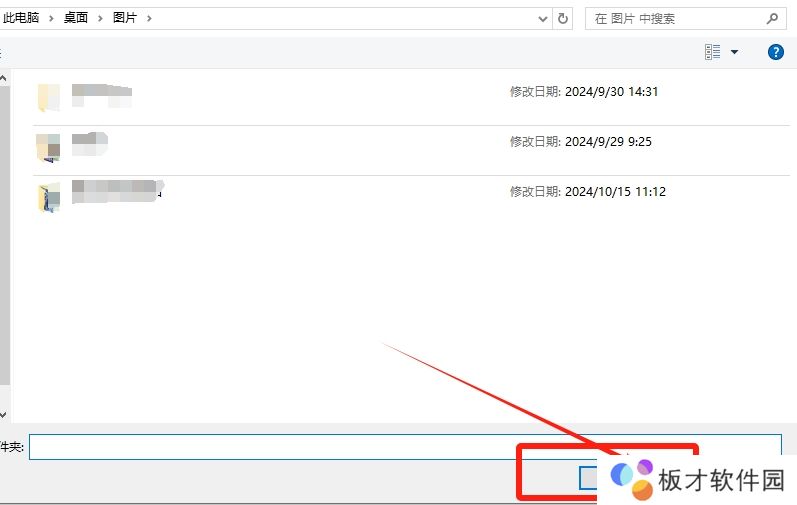Navigate to 桌面 in the breadcrumb

click(x=74, y=18)
